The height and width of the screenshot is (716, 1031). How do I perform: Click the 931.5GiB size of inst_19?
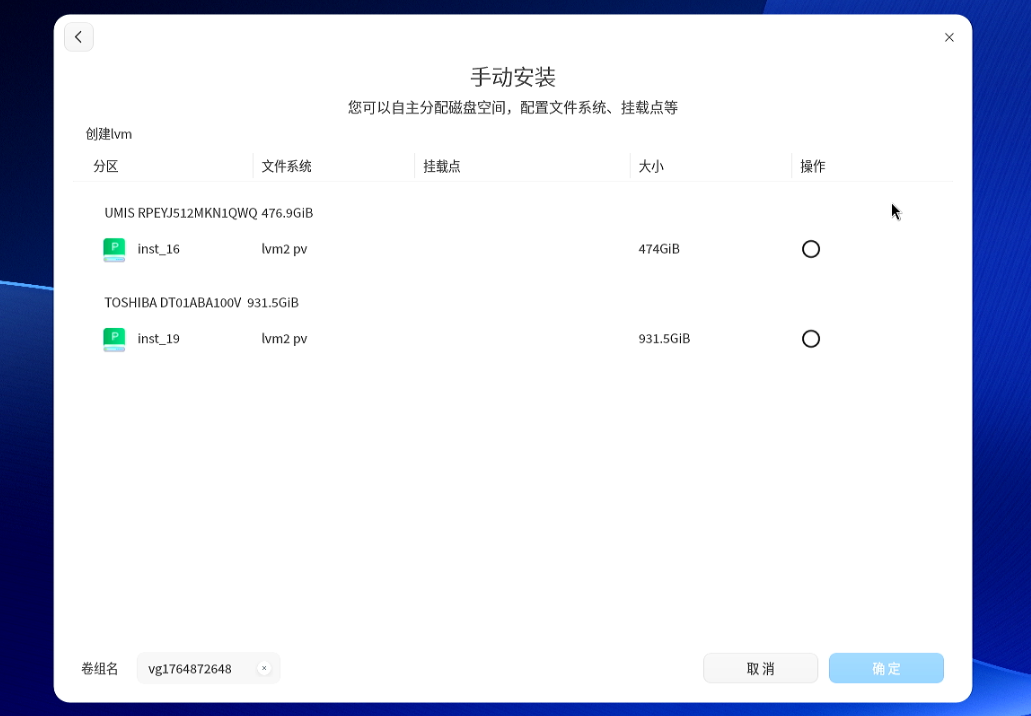point(664,339)
